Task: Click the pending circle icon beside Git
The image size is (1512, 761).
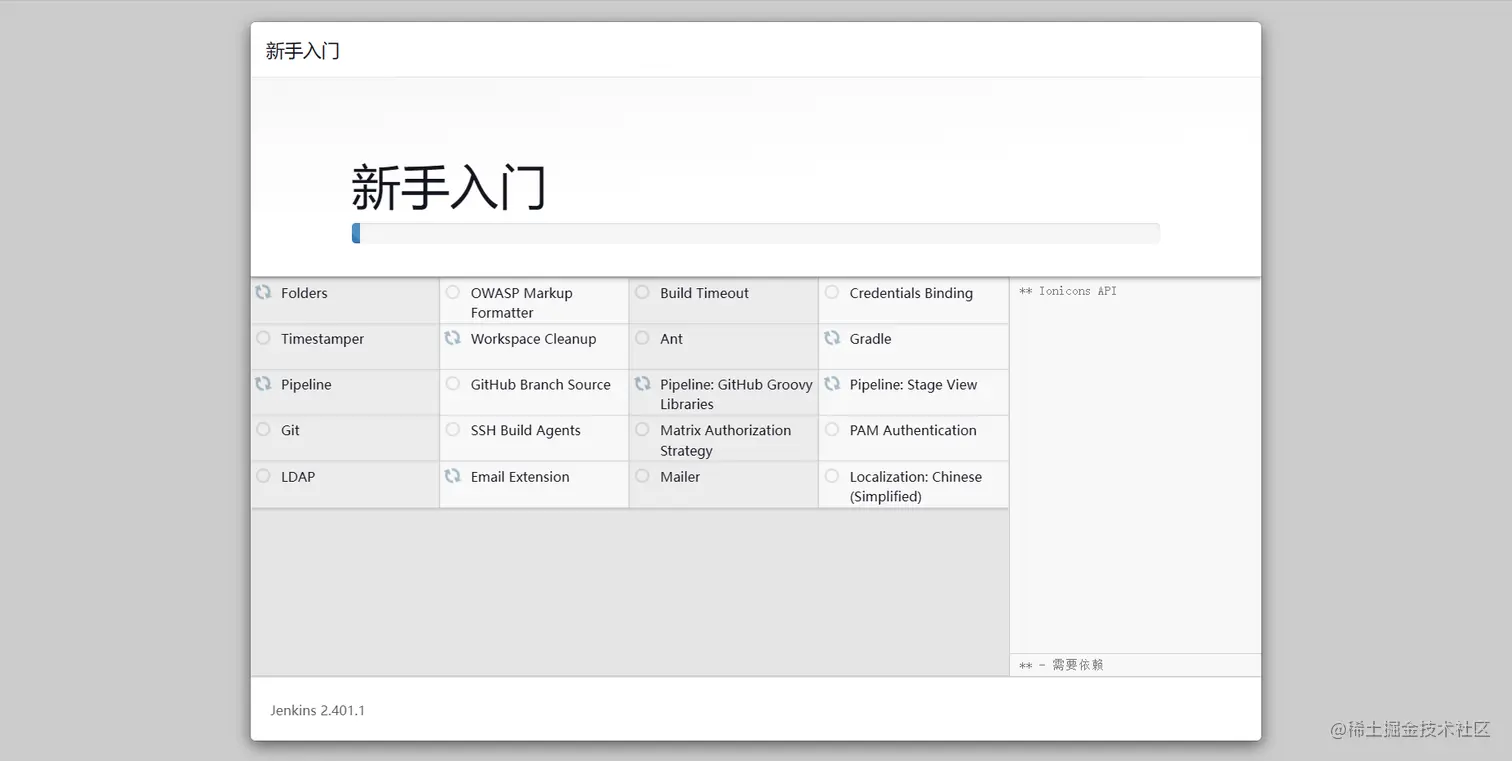Action: [x=263, y=429]
